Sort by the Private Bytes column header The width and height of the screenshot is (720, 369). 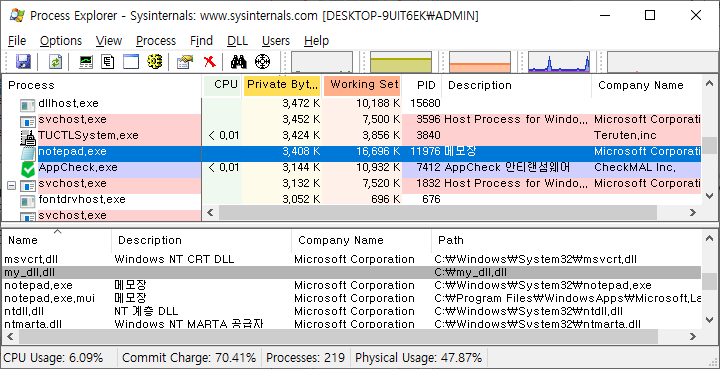pyautogui.click(x=282, y=85)
